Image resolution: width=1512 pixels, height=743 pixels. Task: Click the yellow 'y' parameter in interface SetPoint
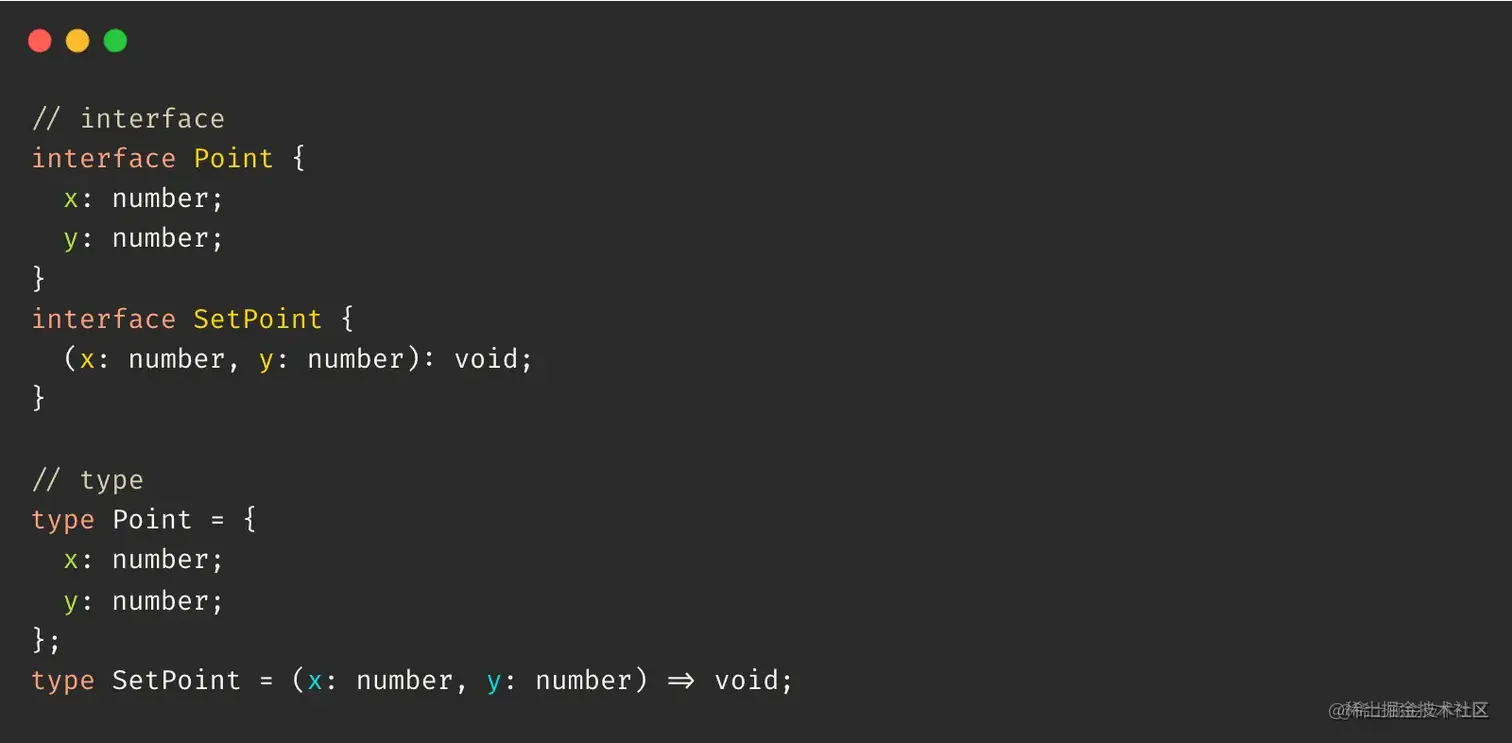[266, 360]
